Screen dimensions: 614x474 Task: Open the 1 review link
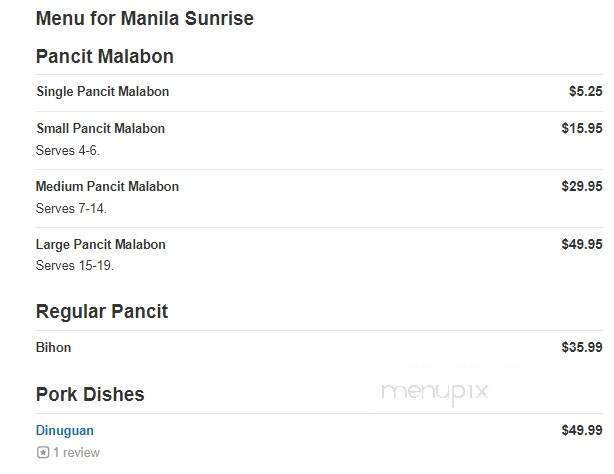pos(76,452)
